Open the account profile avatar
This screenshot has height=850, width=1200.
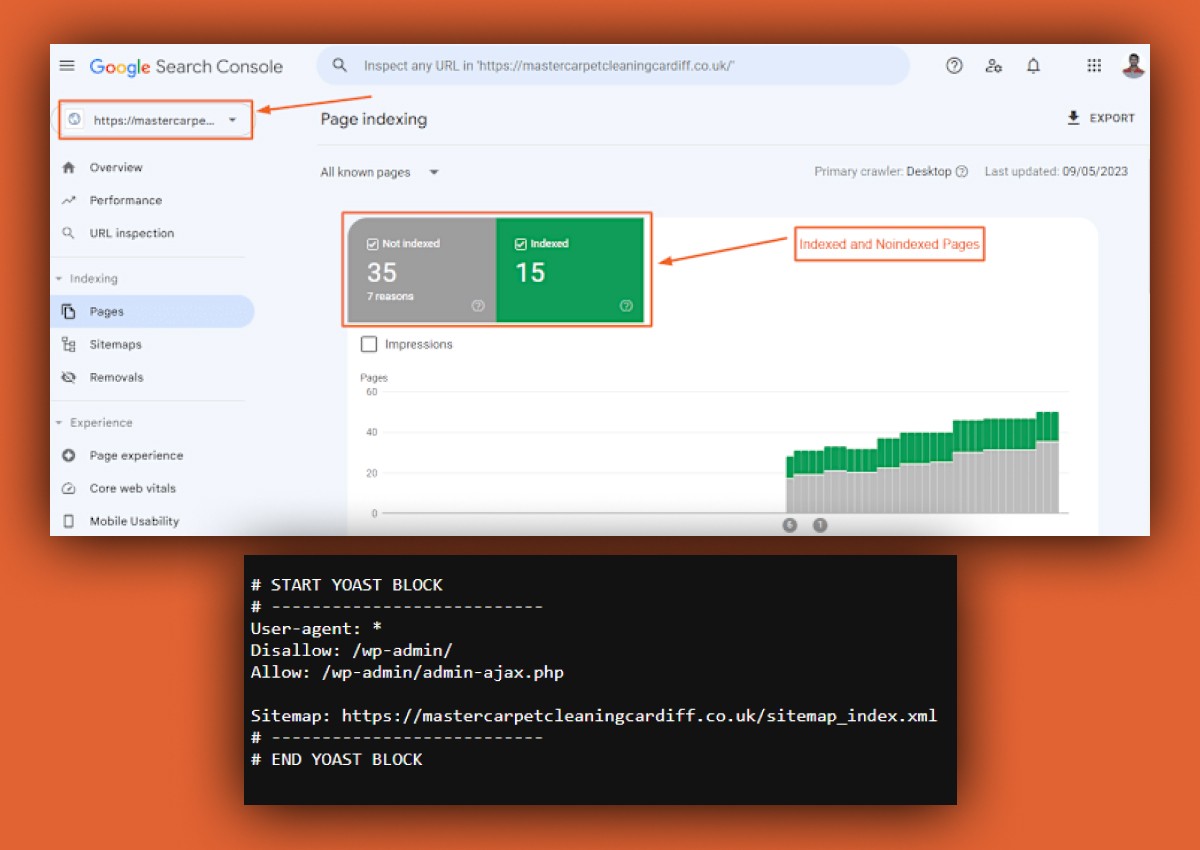(1133, 66)
